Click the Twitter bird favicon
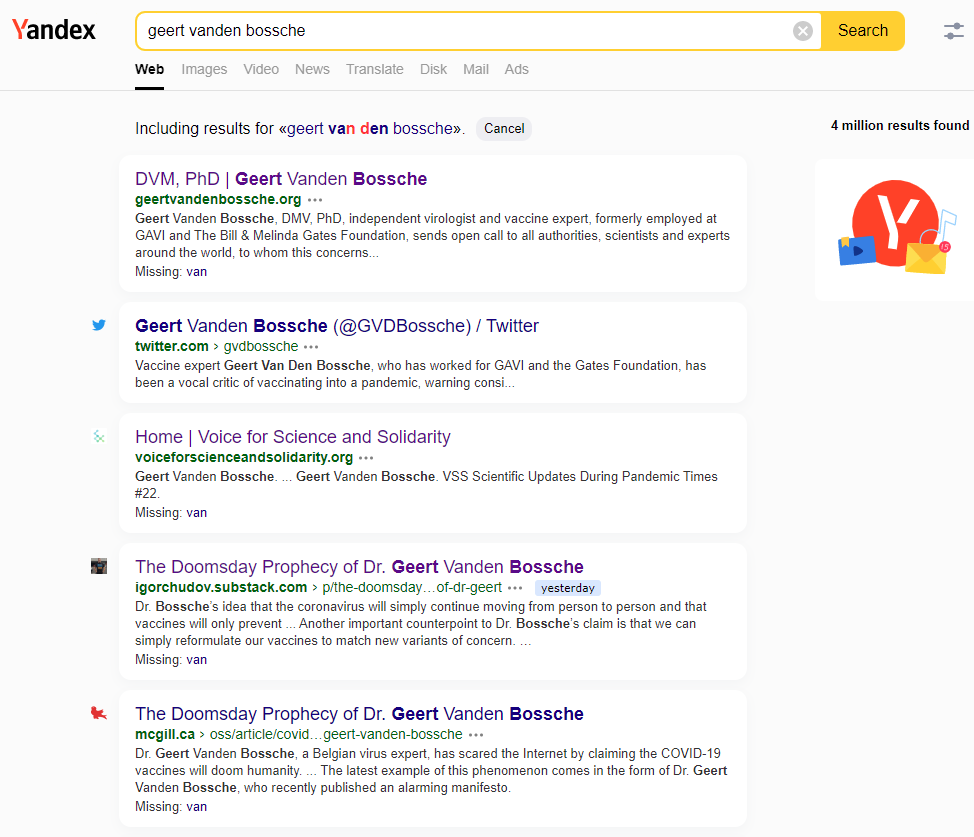This screenshot has width=974, height=837. 99,325
